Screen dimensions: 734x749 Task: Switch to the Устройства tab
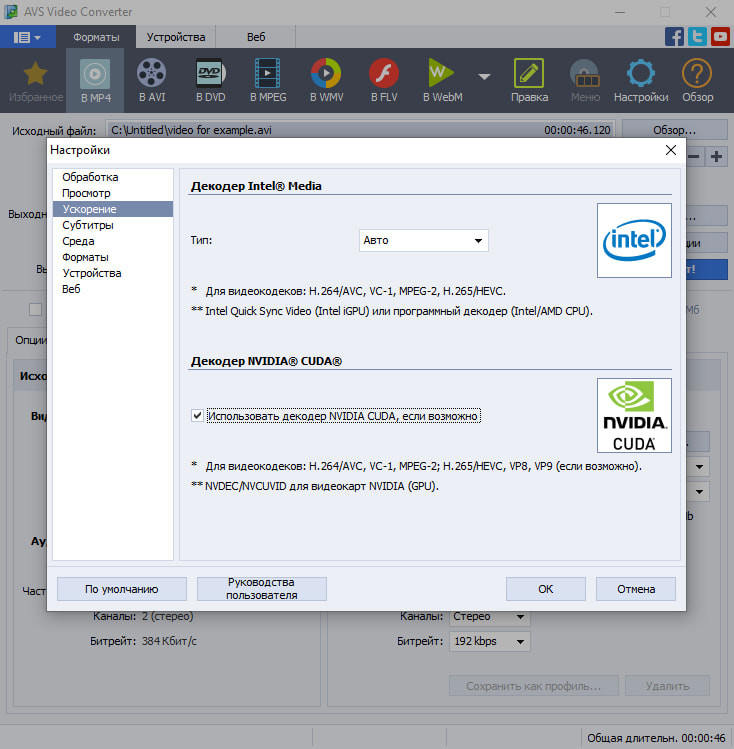click(176, 37)
